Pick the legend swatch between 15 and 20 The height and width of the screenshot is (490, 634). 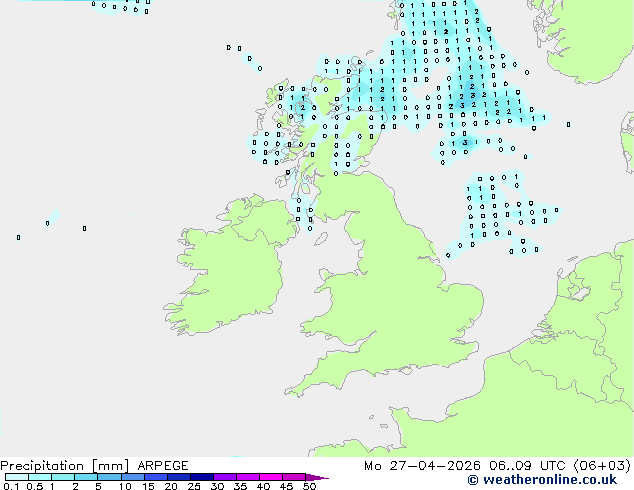[x=156, y=477]
